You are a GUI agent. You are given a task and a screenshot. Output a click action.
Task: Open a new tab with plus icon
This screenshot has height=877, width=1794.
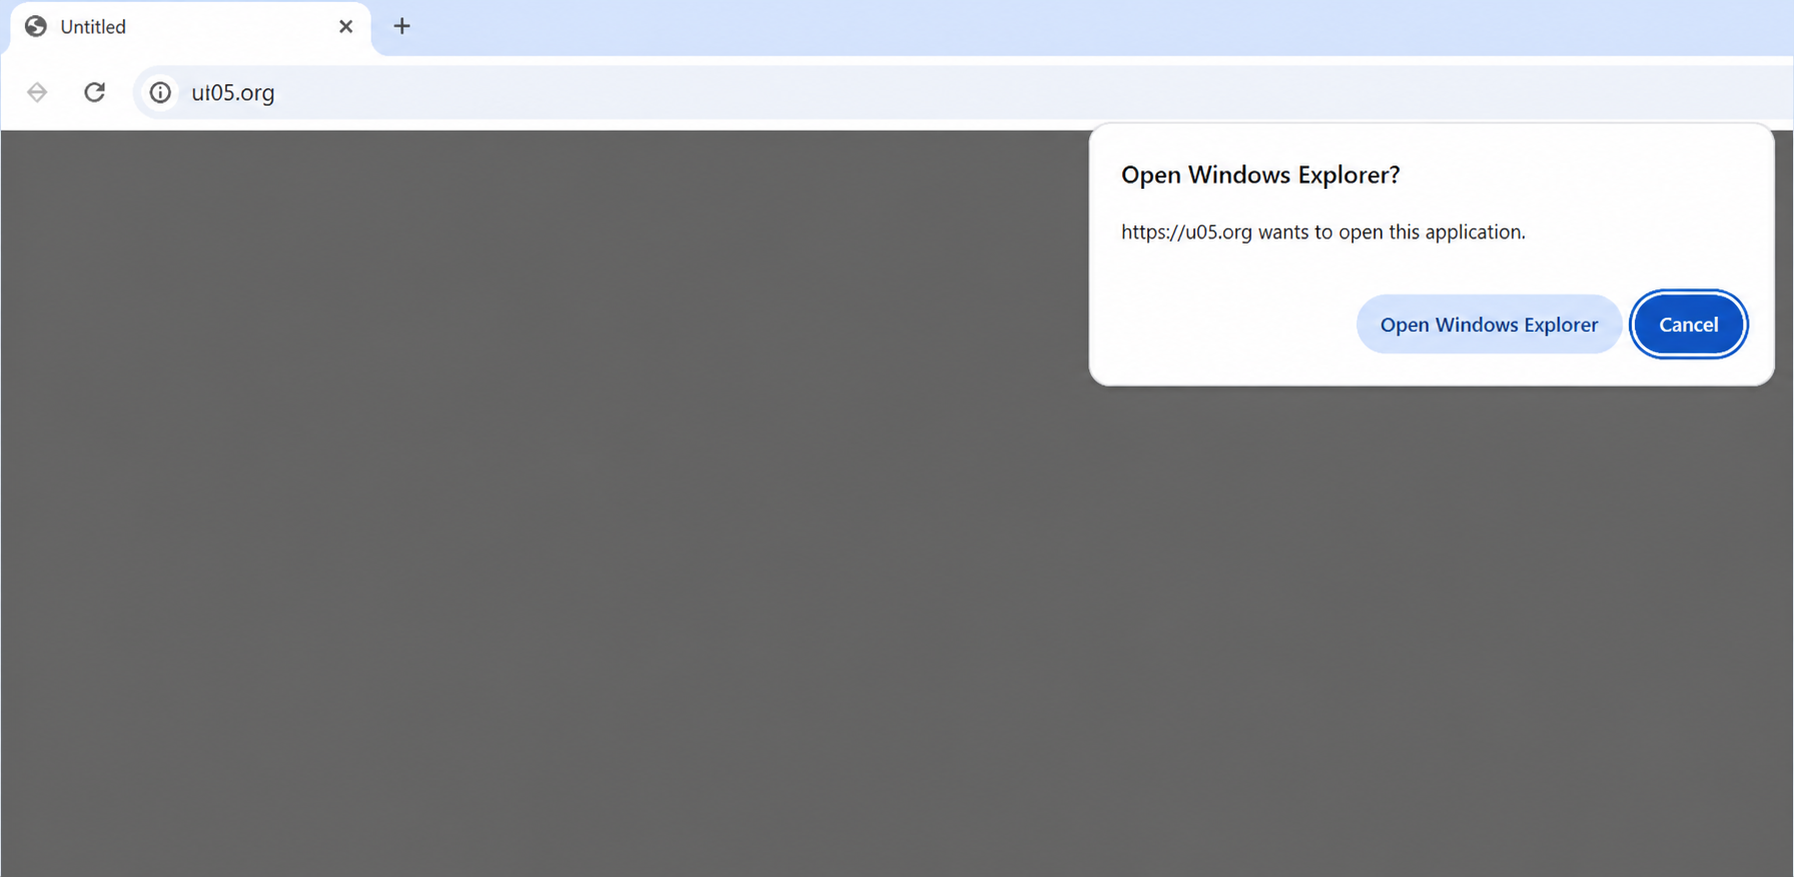tap(402, 26)
